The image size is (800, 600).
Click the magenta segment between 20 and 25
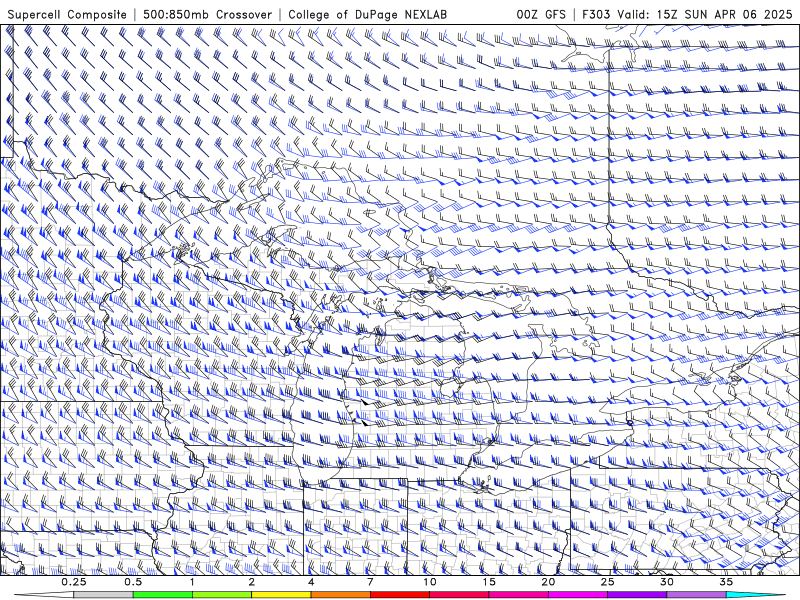point(578,595)
